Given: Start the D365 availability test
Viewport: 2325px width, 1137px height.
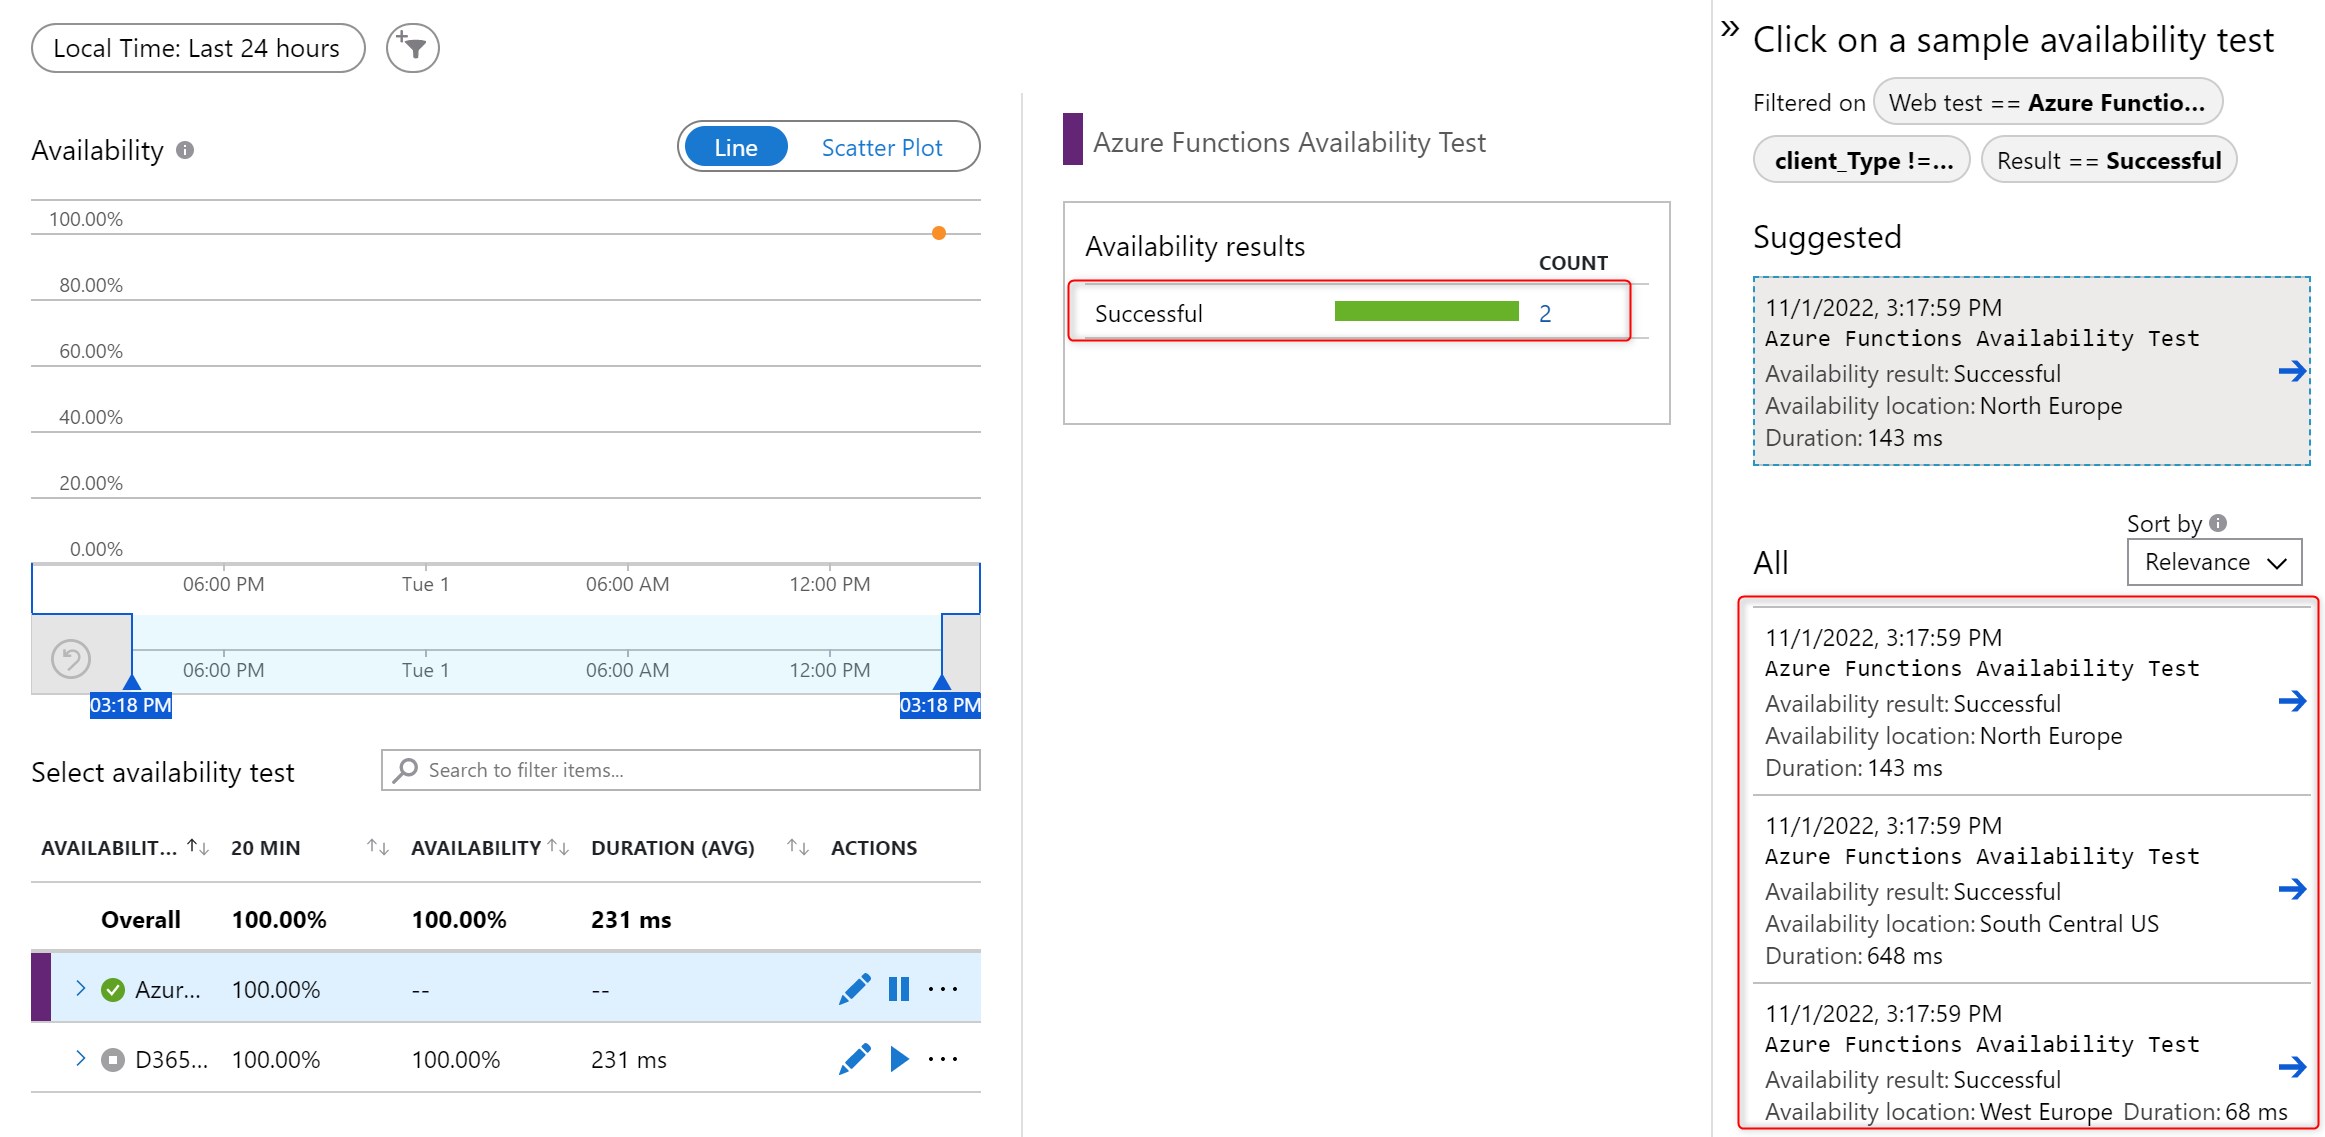Looking at the screenshot, I should click(x=899, y=1059).
